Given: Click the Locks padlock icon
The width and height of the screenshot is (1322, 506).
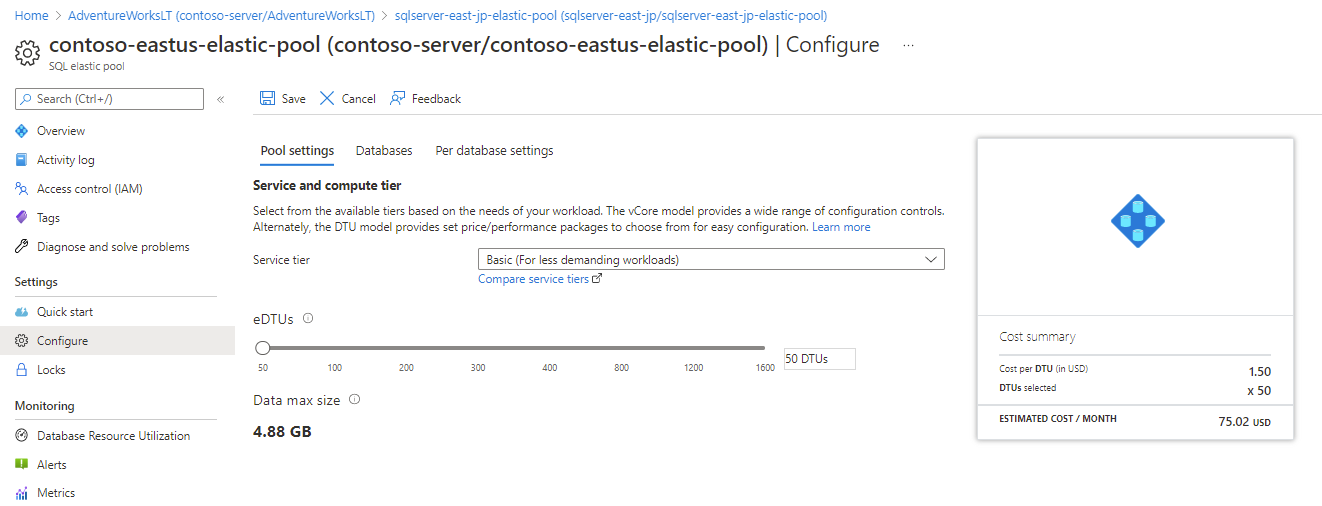Looking at the screenshot, I should tap(22, 370).
